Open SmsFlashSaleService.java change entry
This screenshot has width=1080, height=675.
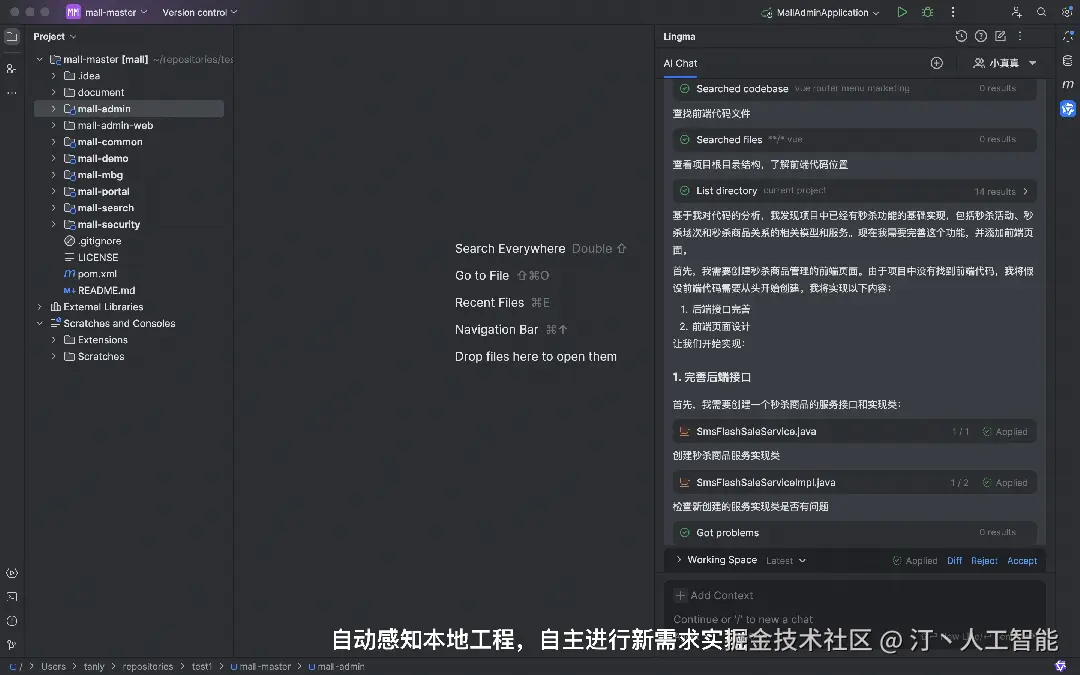point(854,431)
